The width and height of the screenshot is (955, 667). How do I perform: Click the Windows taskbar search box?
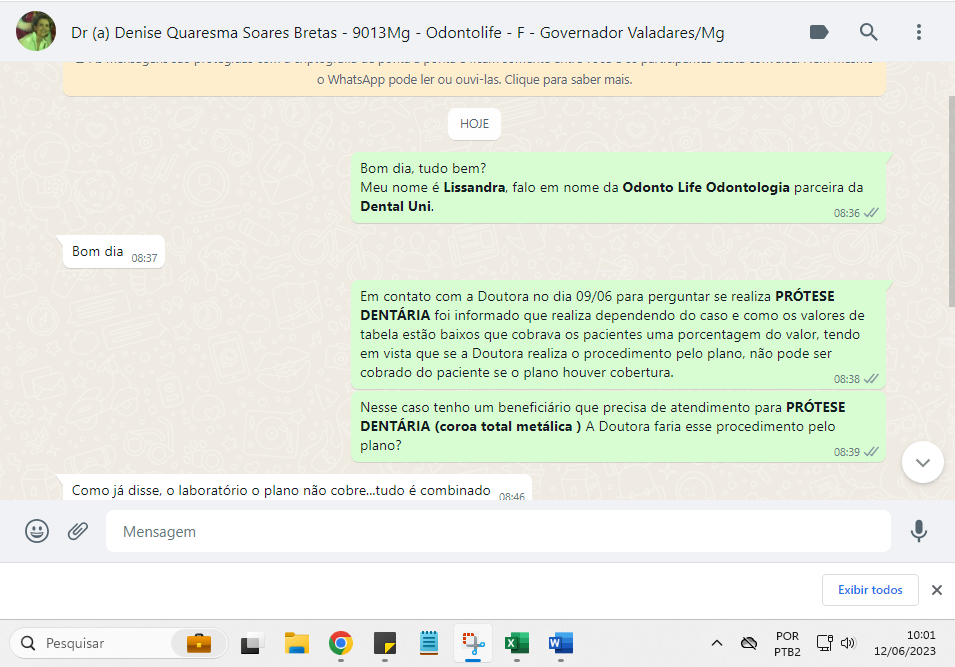pyautogui.click(x=119, y=643)
